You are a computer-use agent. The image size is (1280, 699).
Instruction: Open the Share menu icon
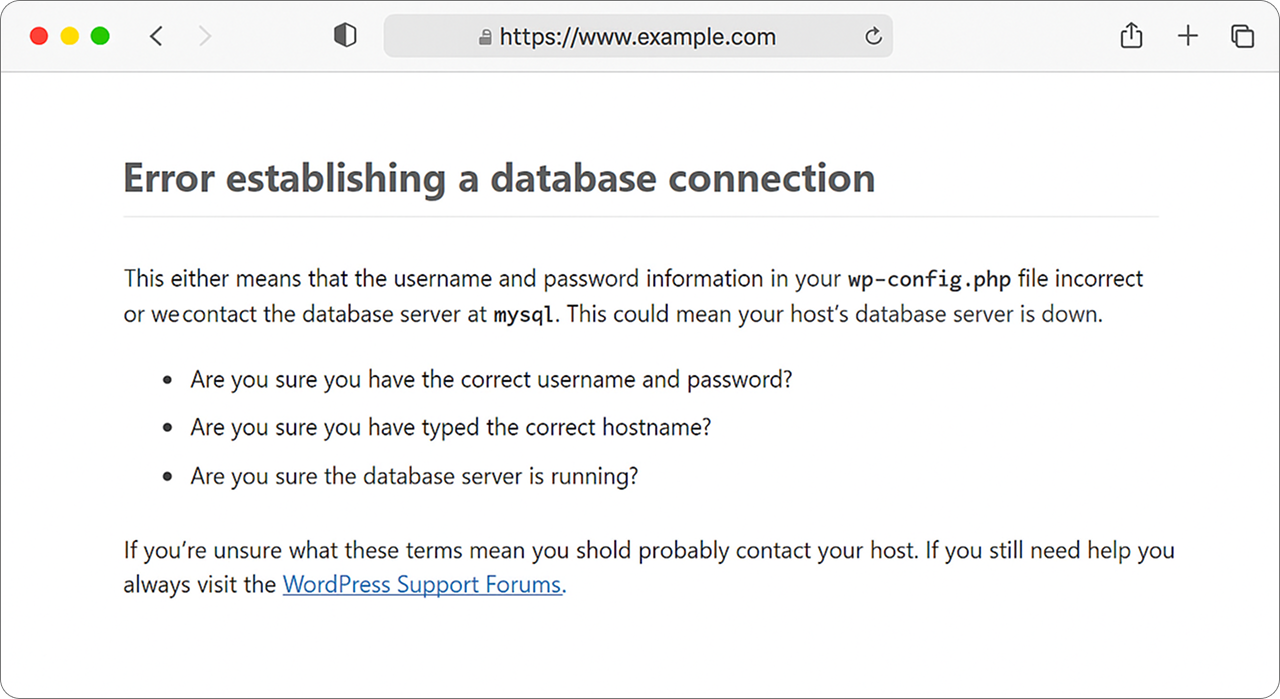coord(1131,36)
